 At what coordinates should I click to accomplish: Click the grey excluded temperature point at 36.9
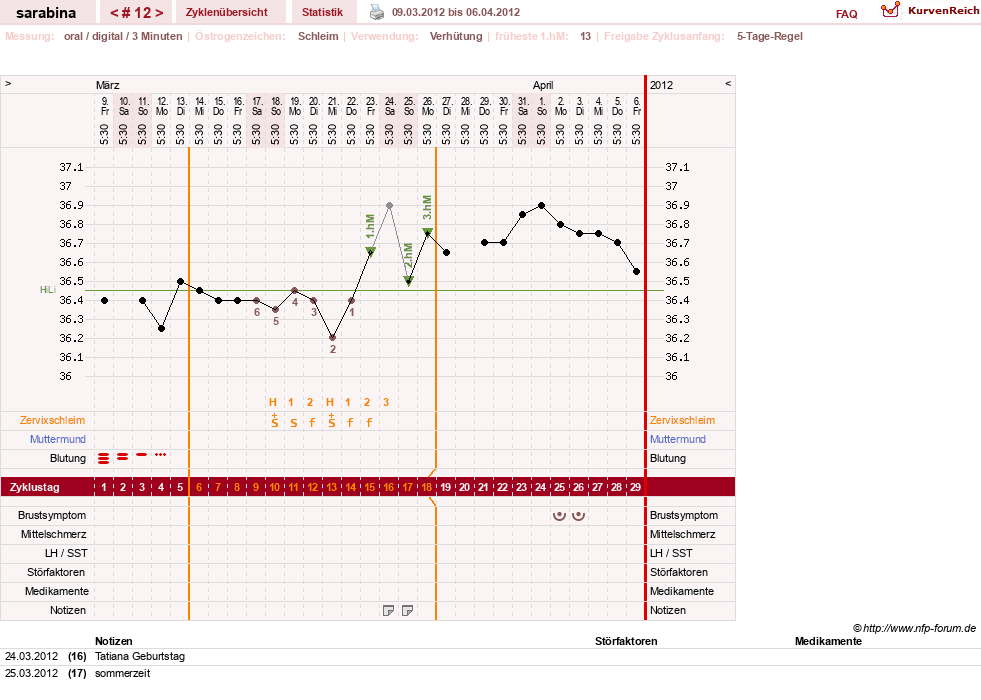(389, 205)
